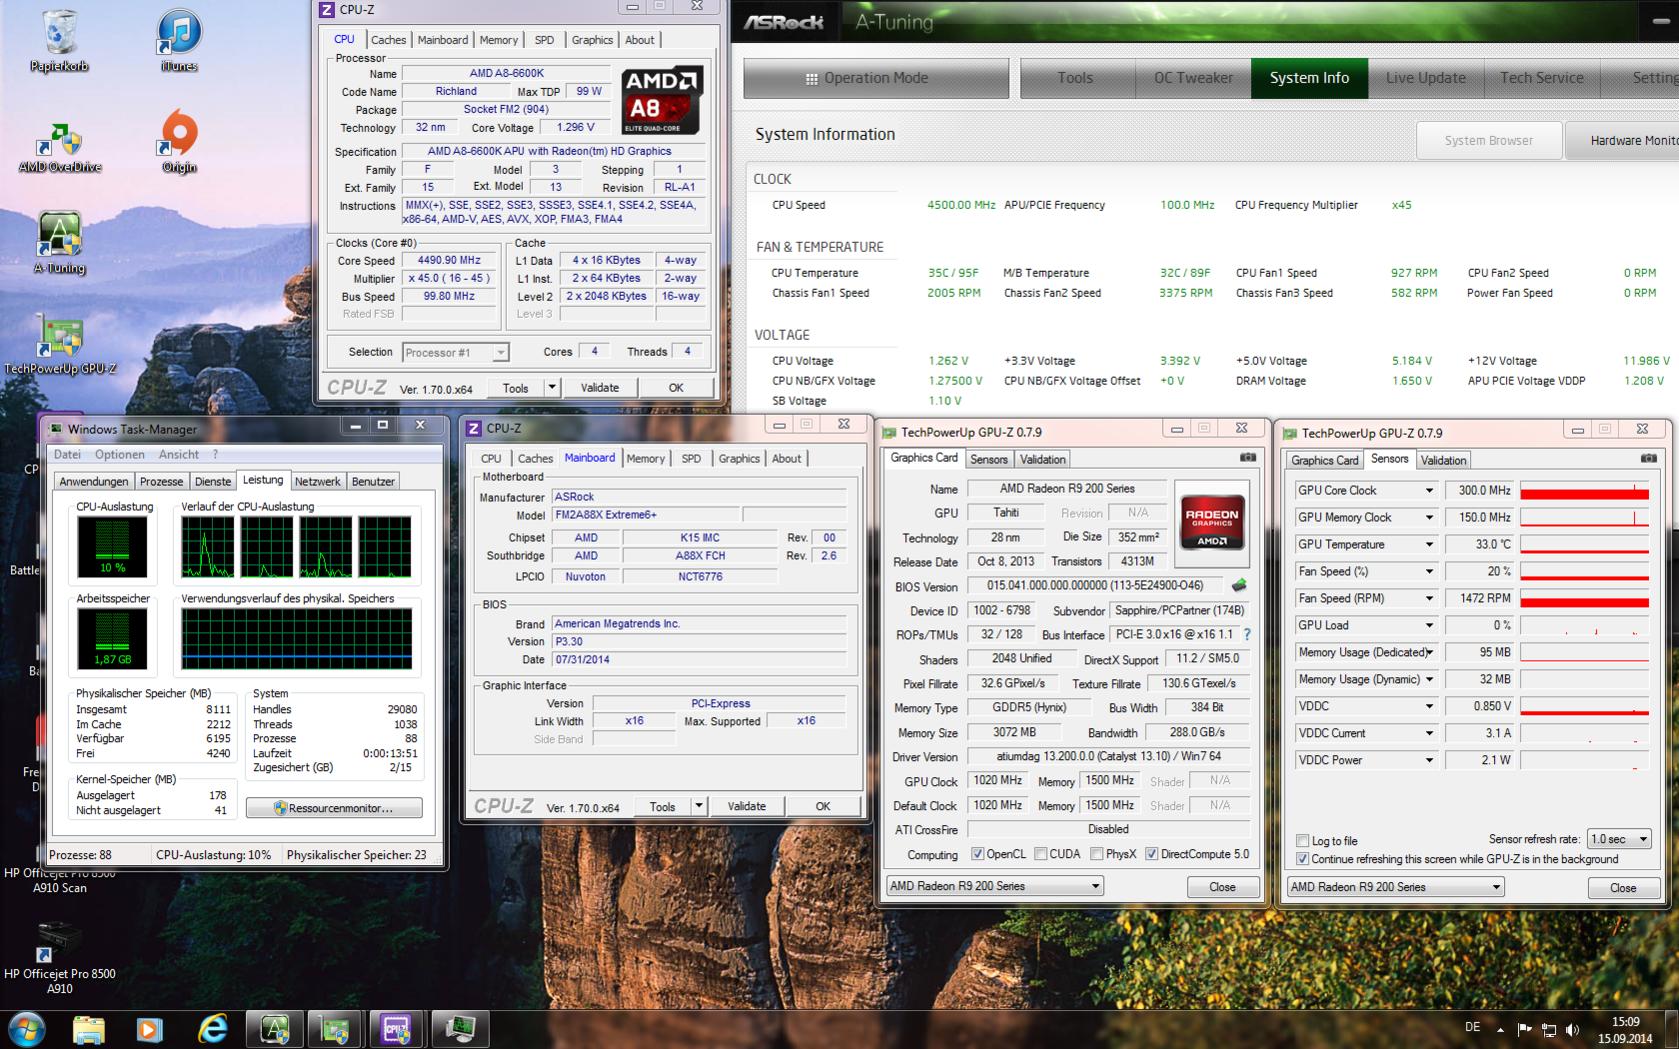The image size is (1679, 1049).
Task: Click the question mark beside Bus Interface
Action: [1247, 634]
